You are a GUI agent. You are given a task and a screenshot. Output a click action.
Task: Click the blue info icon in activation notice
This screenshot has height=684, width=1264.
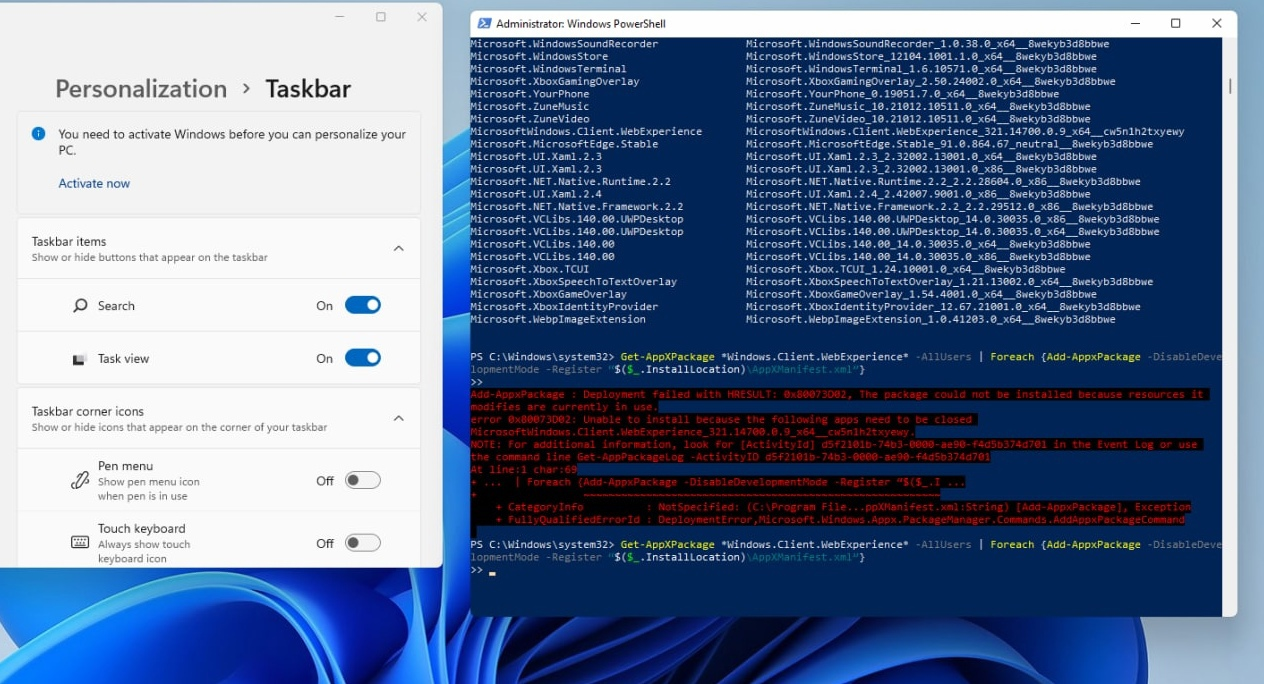coord(38,133)
